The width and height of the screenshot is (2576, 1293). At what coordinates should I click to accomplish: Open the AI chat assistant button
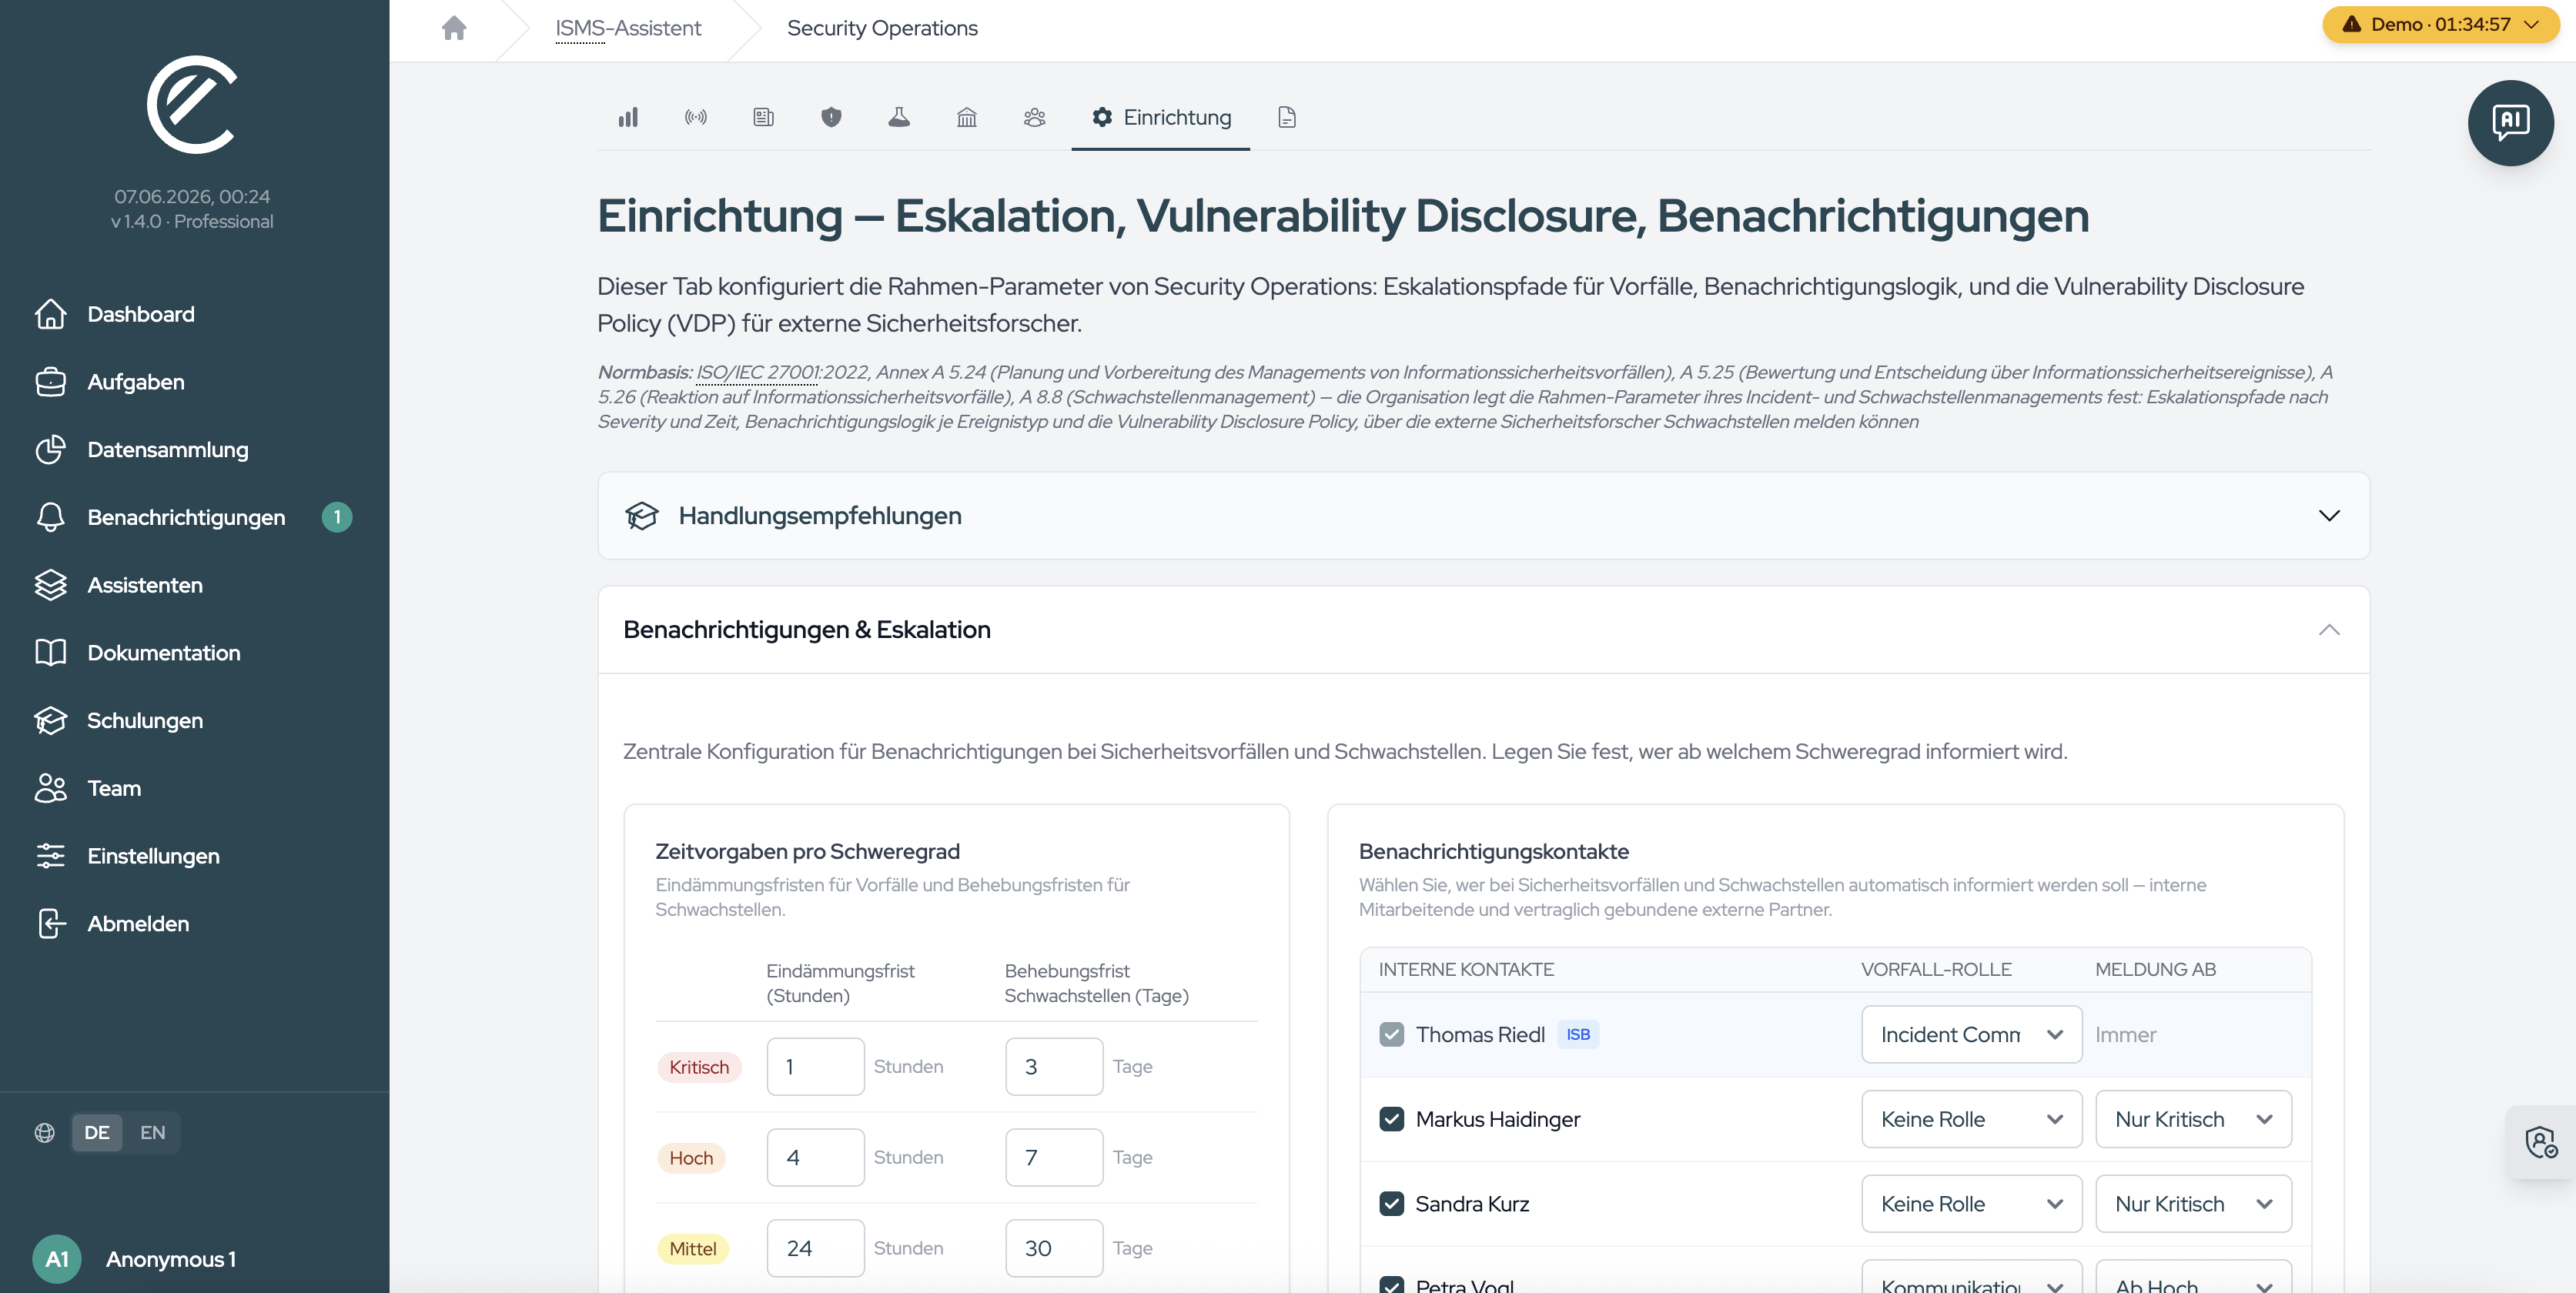coord(2510,123)
